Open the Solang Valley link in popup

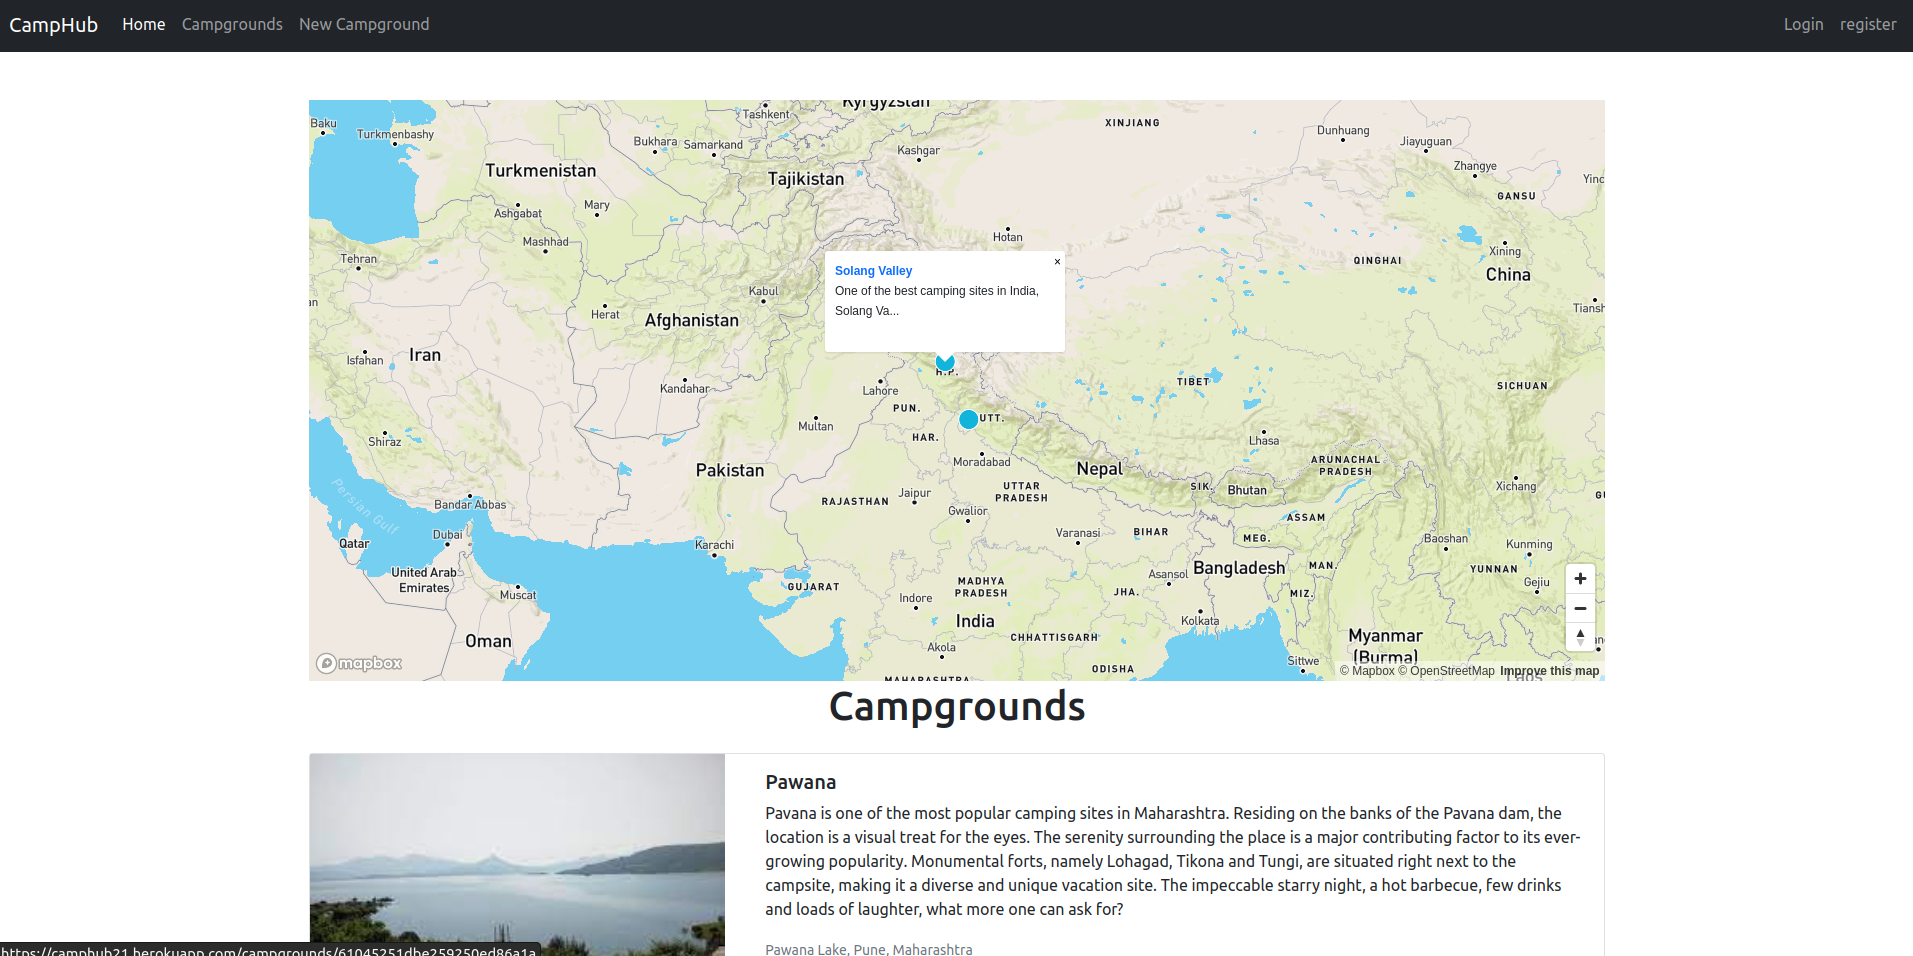point(873,271)
